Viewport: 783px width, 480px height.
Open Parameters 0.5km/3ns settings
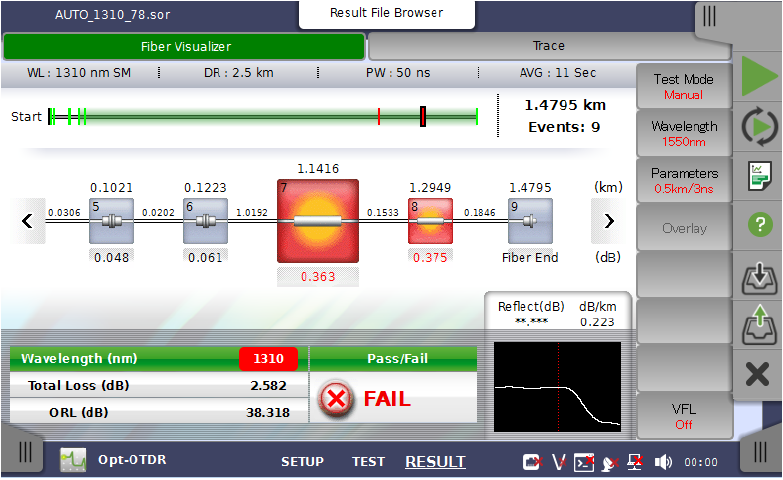pos(684,181)
